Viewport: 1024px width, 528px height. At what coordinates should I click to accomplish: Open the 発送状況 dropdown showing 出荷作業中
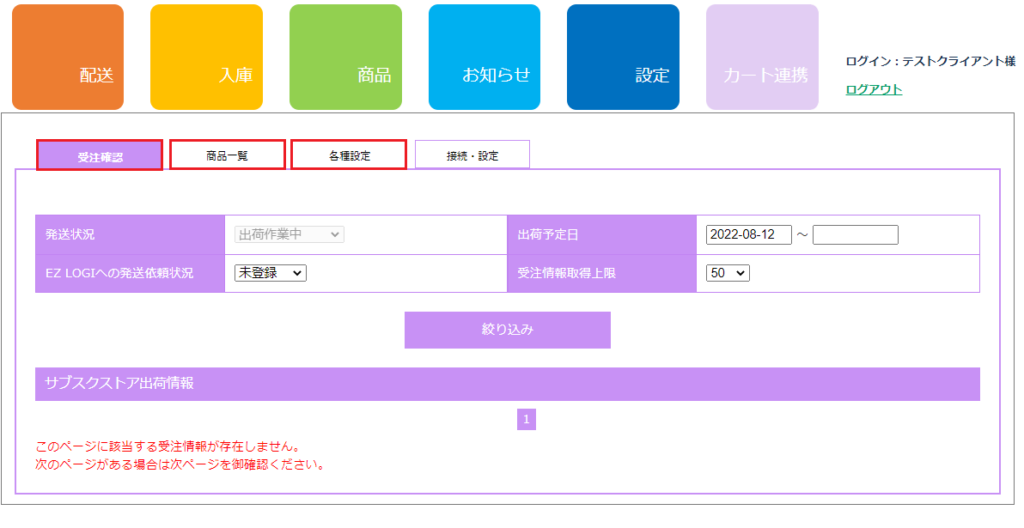point(289,234)
